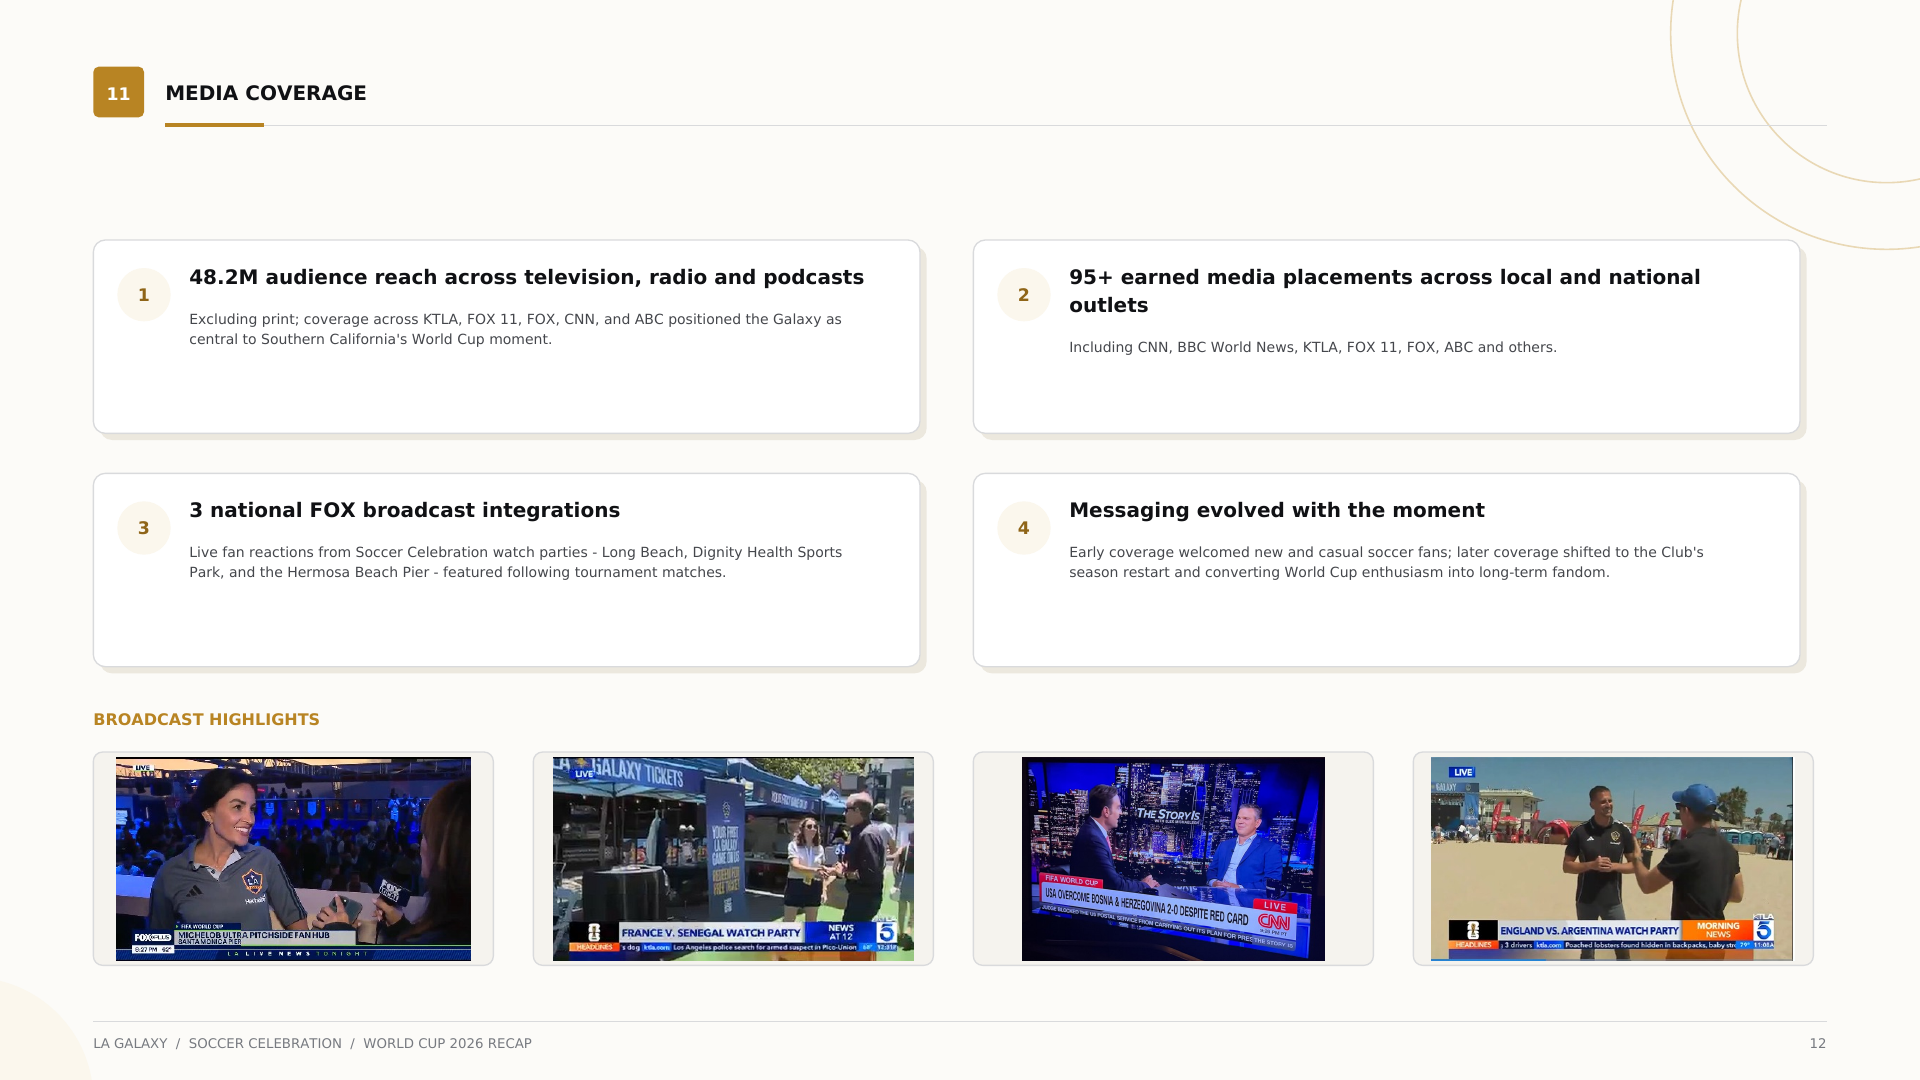Screen dimensions: 1920x1080
Task: Click the circled number 2 badge
Action: [x=1024, y=295]
